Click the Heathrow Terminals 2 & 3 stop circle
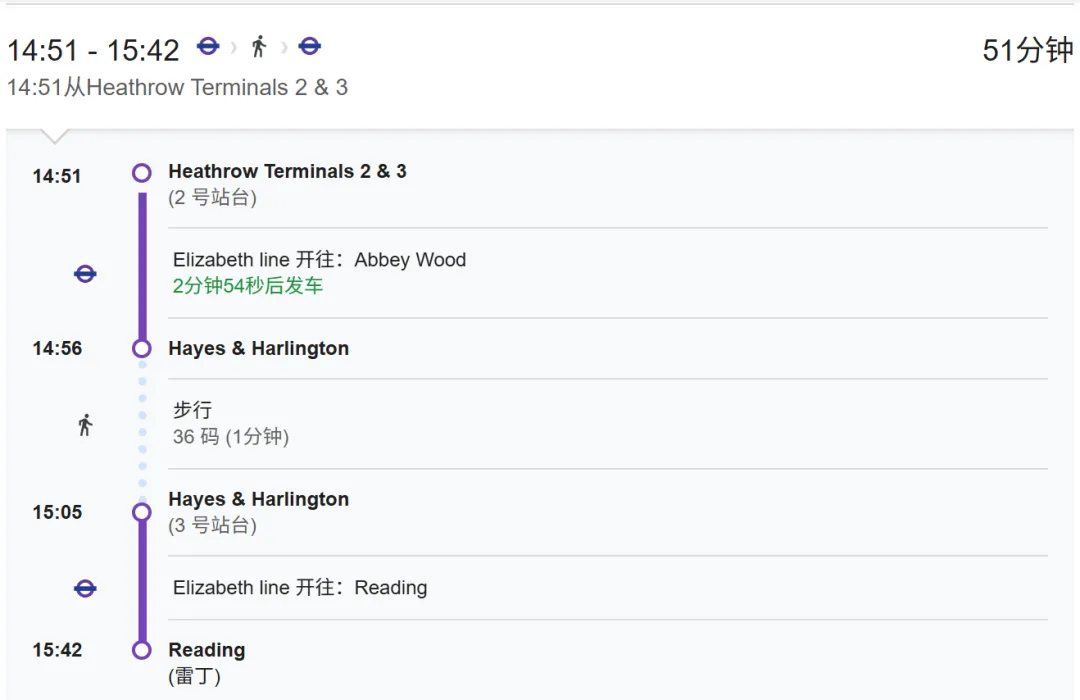 tap(142, 173)
